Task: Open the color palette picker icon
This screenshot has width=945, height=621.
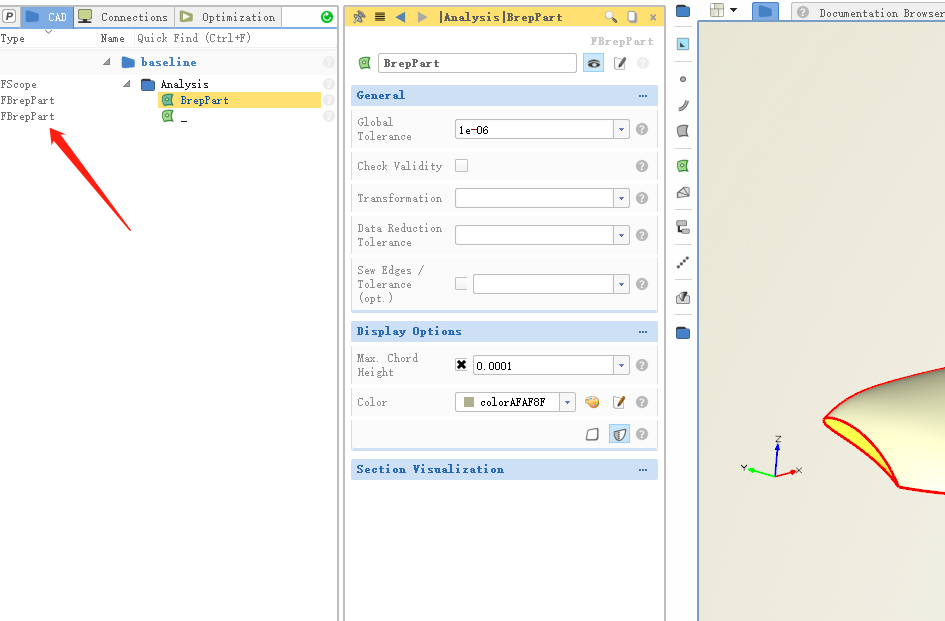Action: pyautogui.click(x=592, y=402)
